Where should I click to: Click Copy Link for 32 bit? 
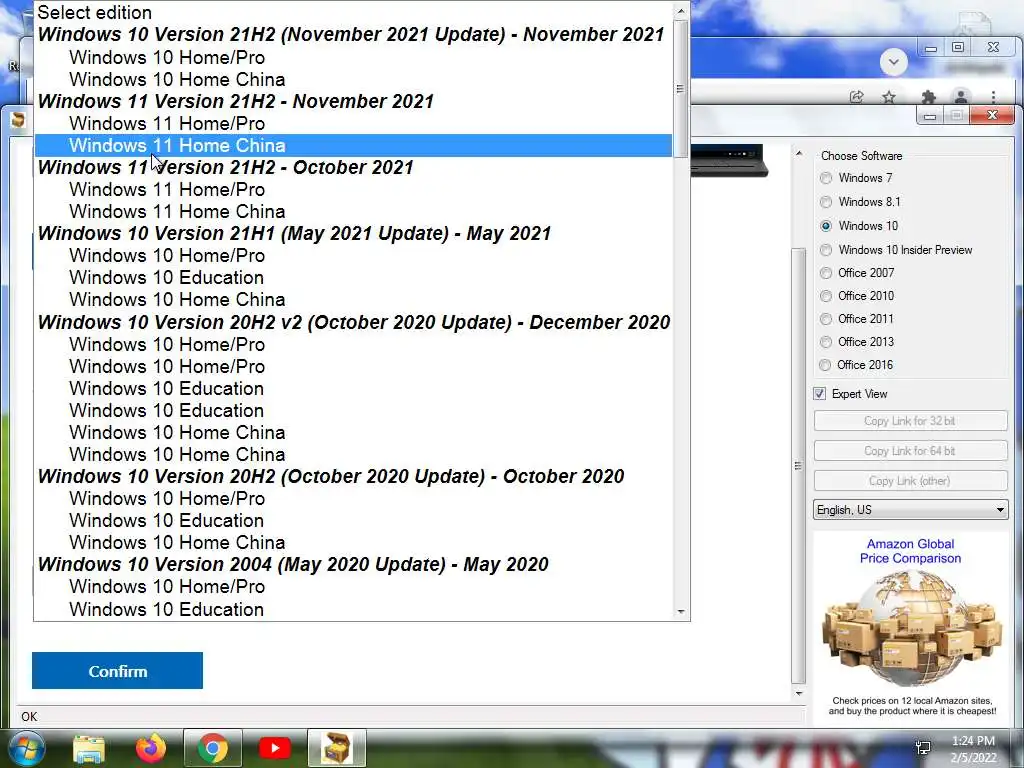(910, 421)
